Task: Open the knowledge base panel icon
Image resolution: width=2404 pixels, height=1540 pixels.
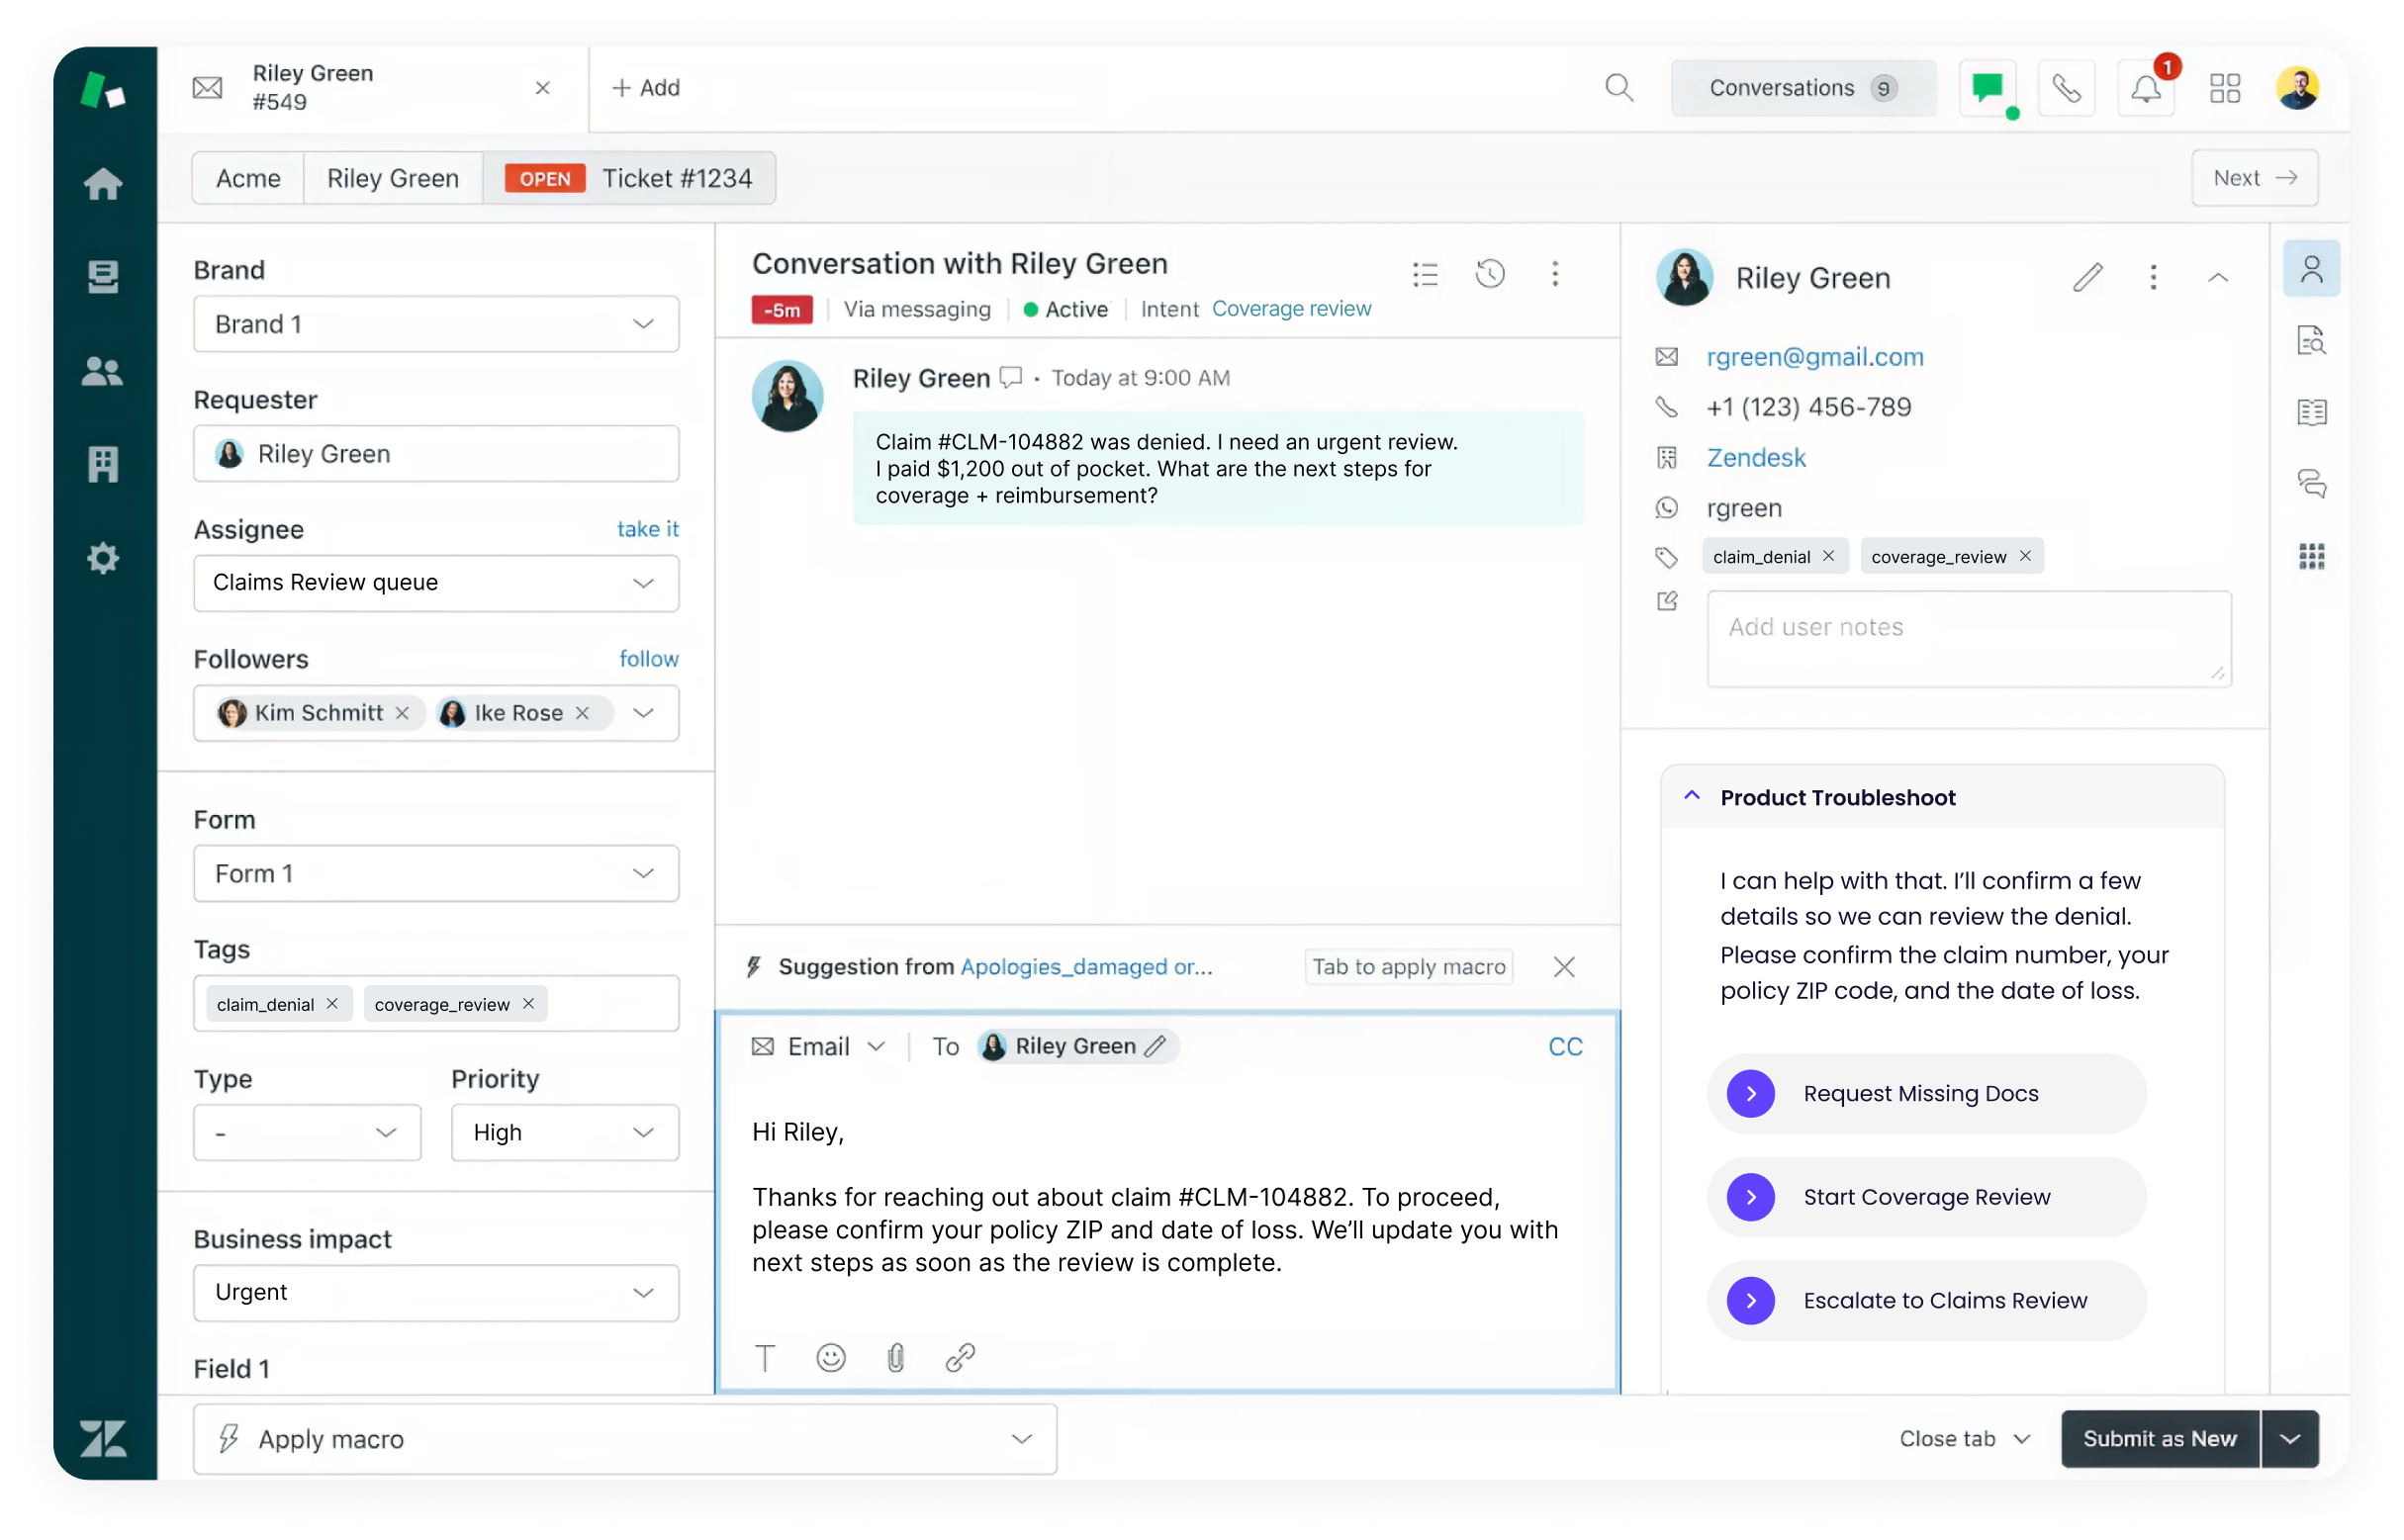Action: [x=2311, y=412]
